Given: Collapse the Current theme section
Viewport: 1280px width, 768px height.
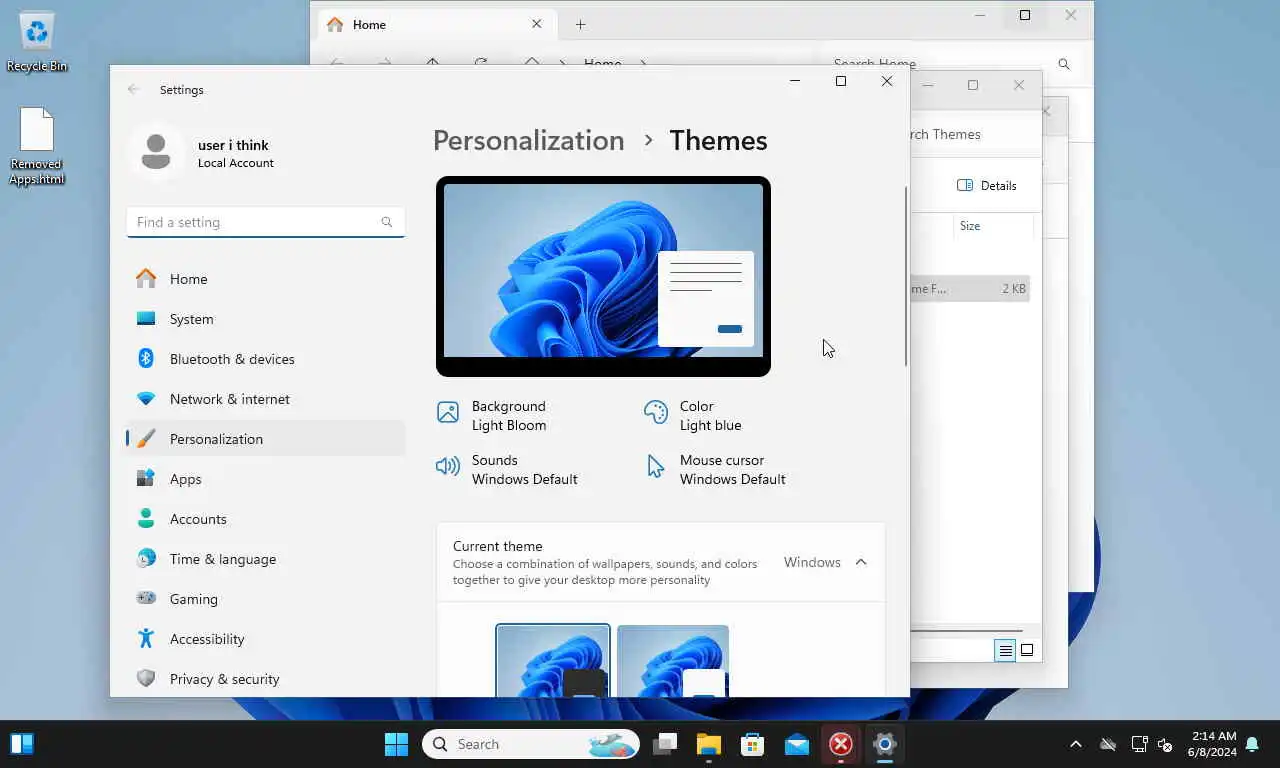Looking at the screenshot, I should pos(861,562).
